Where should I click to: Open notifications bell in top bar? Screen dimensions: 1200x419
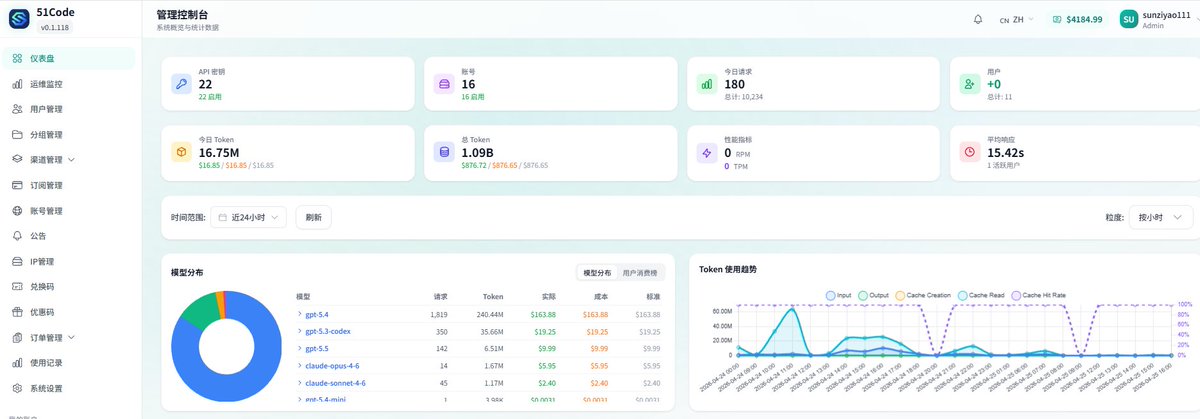[977, 19]
